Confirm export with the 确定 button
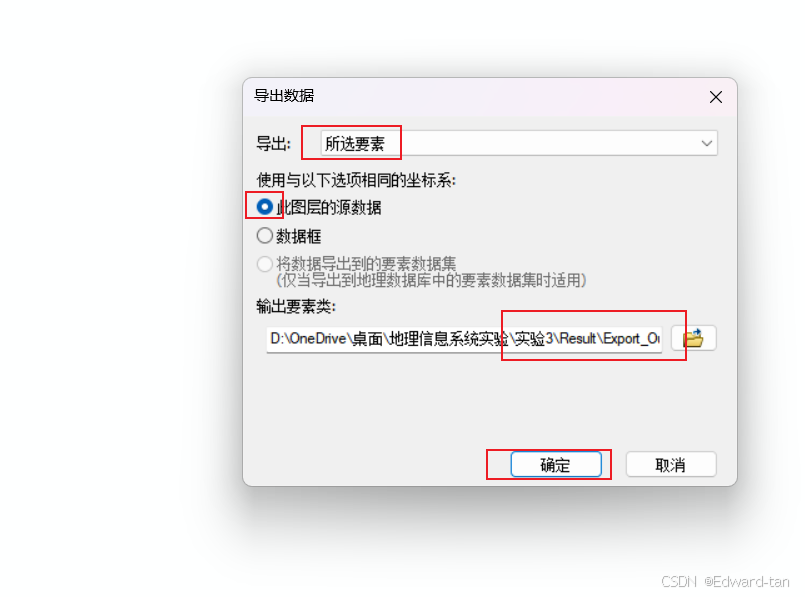 click(x=556, y=465)
